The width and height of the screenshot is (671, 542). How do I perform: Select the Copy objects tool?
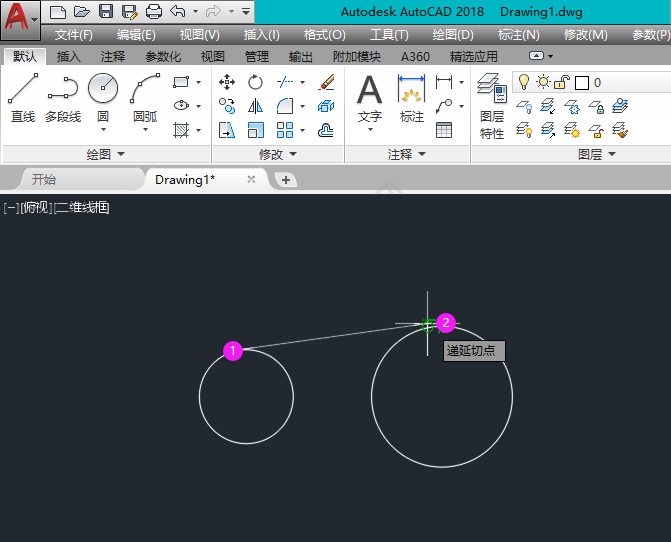point(227,106)
